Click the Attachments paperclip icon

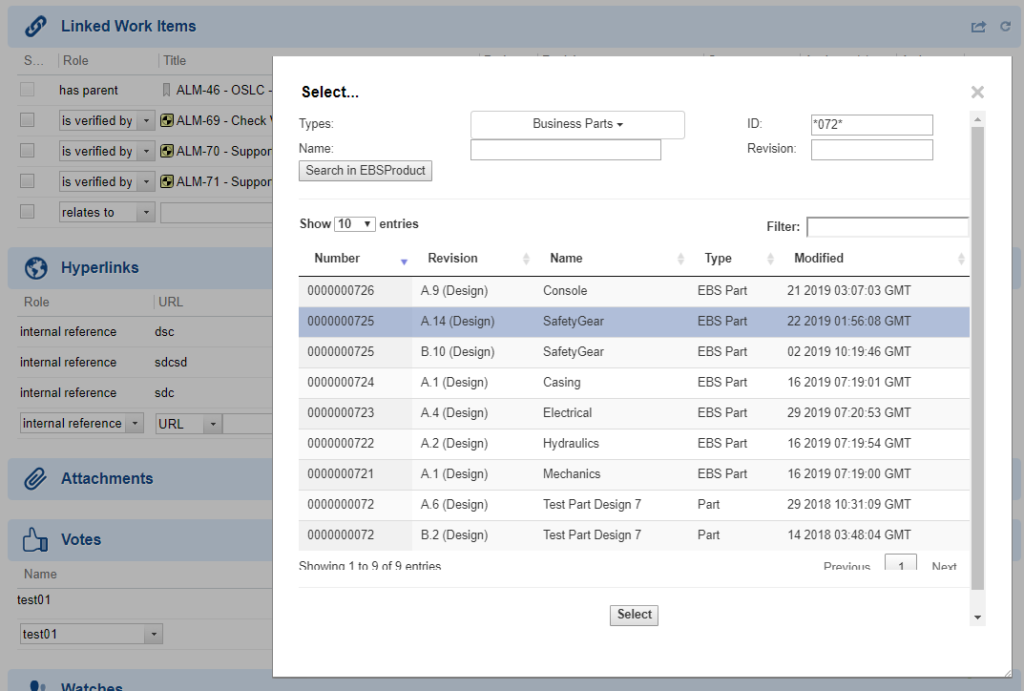[x=35, y=479]
